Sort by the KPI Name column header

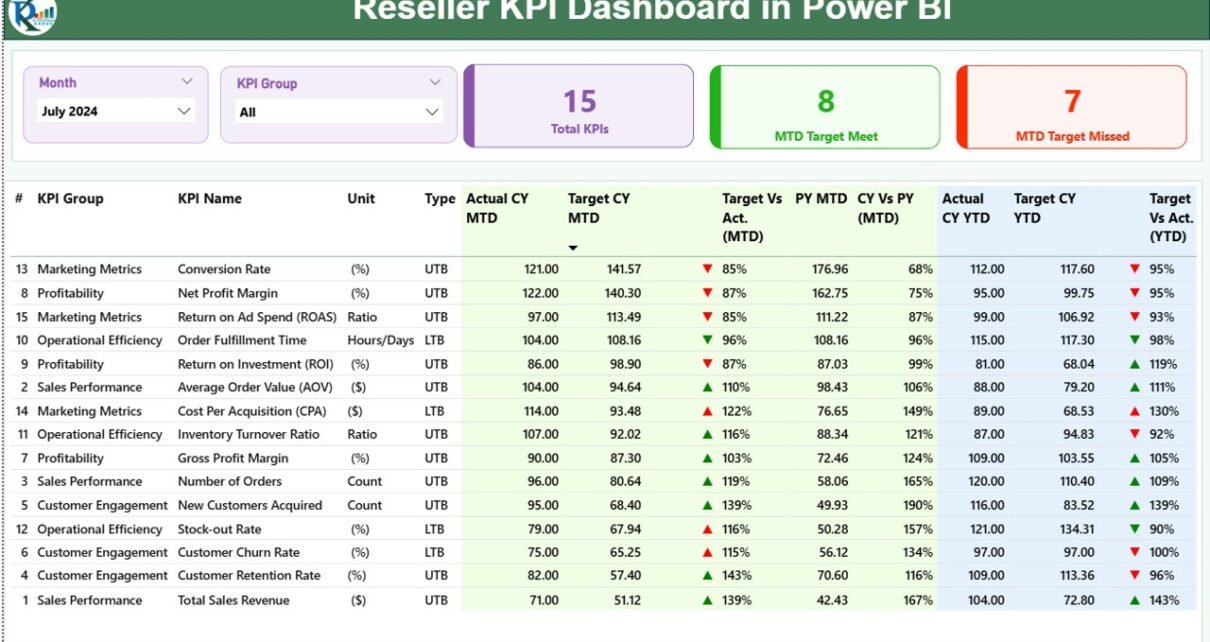point(209,198)
